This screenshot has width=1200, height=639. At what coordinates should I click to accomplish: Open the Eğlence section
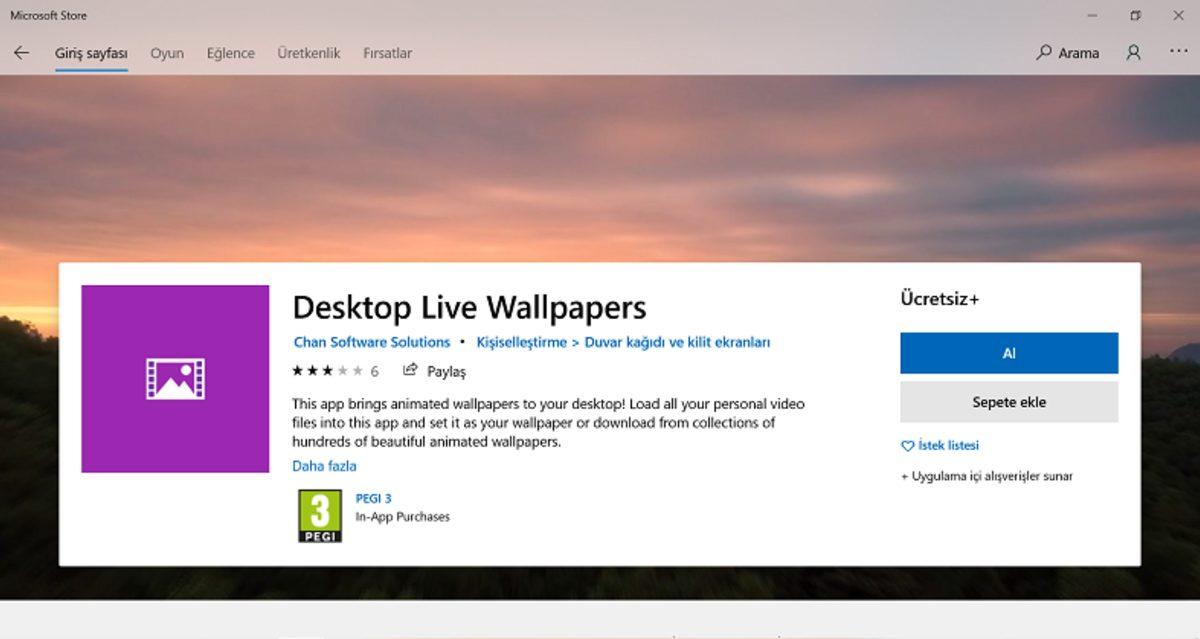[230, 52]
